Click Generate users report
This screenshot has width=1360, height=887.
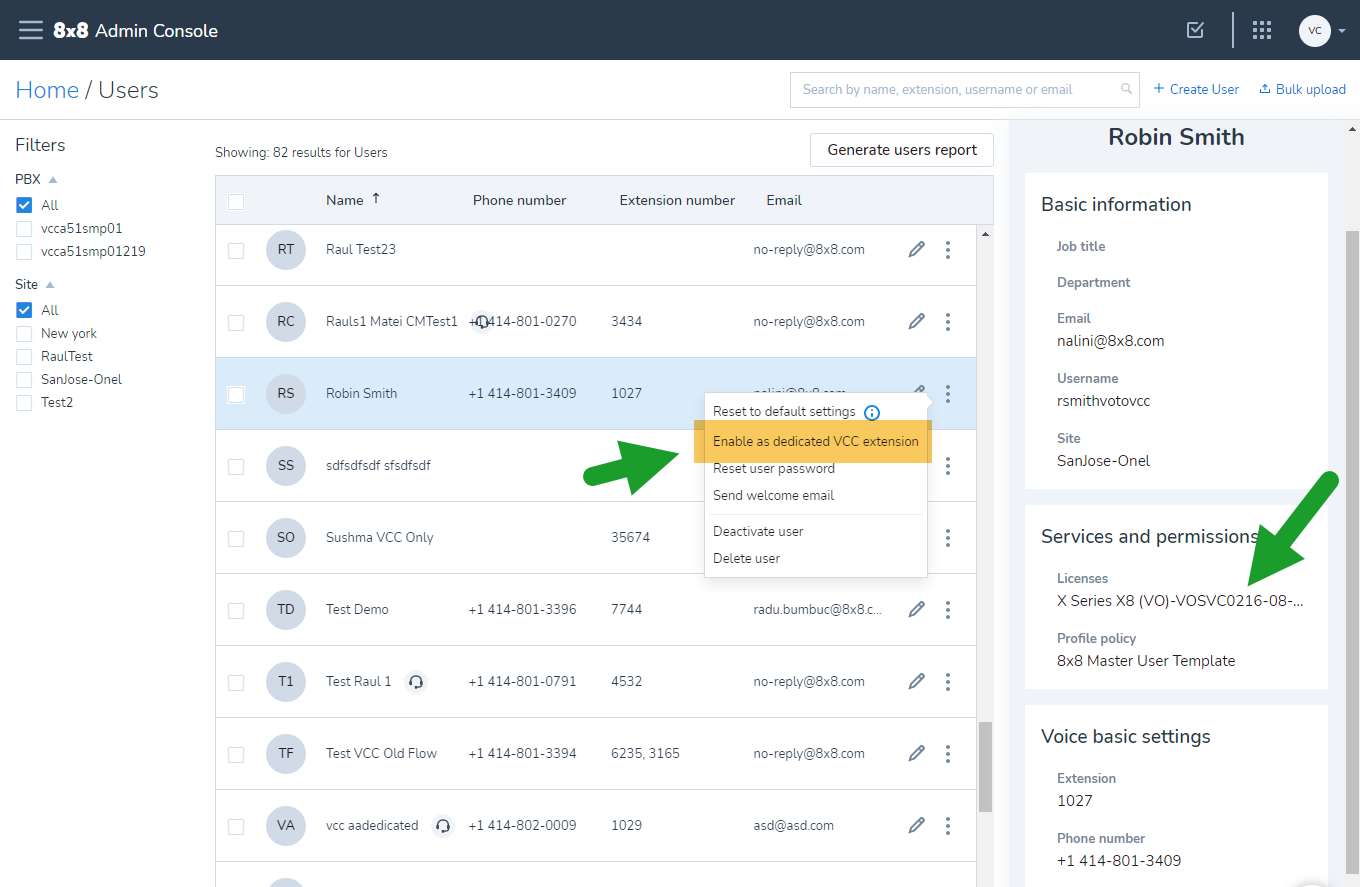pyautogui.click(x=902, y=150)
